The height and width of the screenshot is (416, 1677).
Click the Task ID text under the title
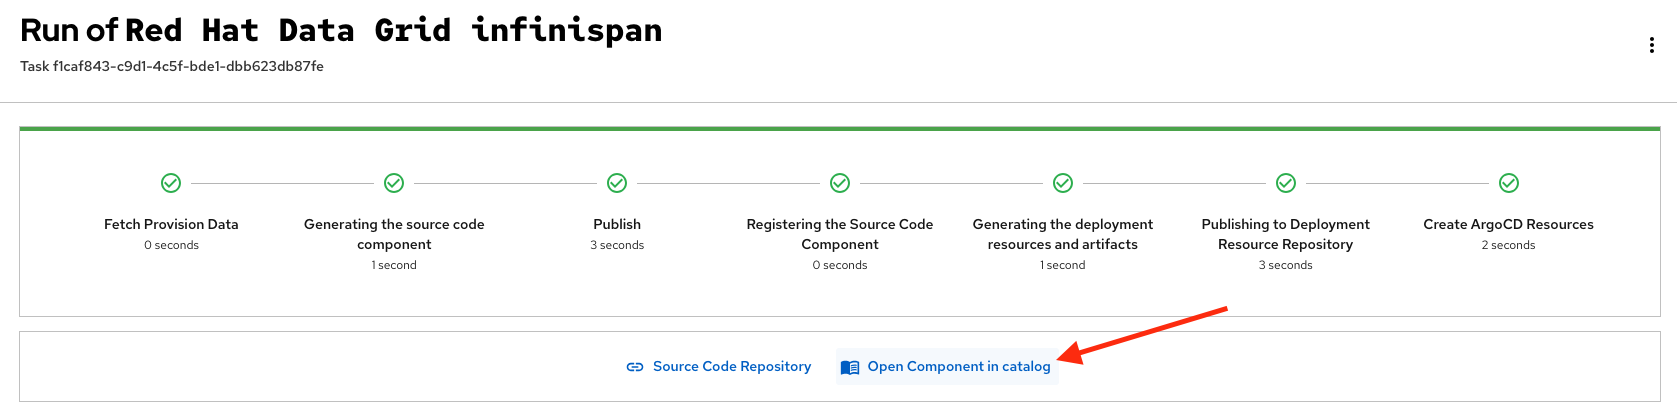pos(172,66)
